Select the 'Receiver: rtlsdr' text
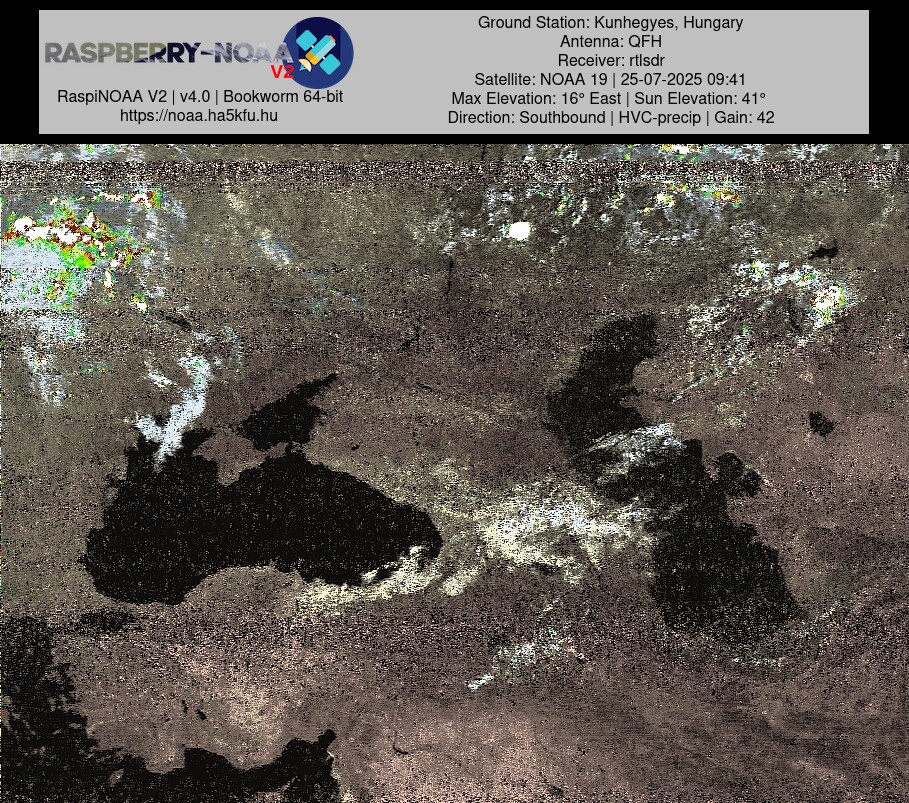 [x=611, y=60]
